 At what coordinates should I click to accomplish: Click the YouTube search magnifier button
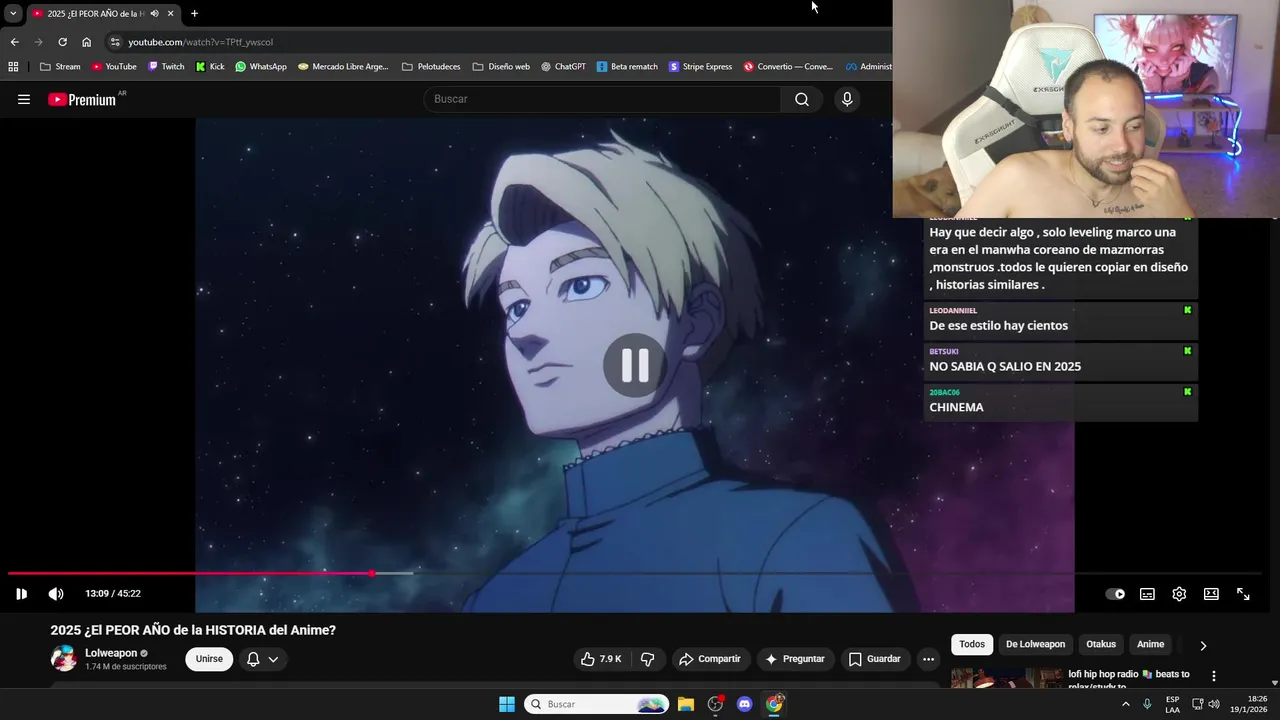coord(802,99)
